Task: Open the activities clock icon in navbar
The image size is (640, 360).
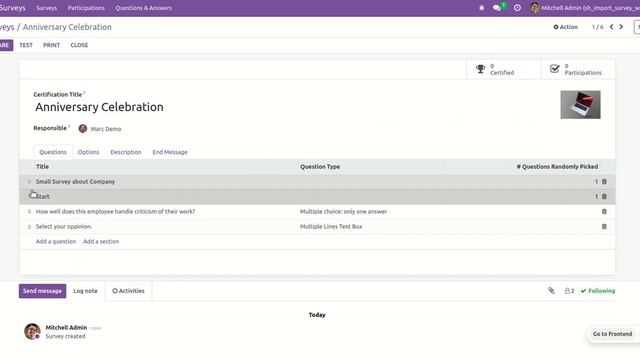Action: pyautogui.click(x=517, y=8)
